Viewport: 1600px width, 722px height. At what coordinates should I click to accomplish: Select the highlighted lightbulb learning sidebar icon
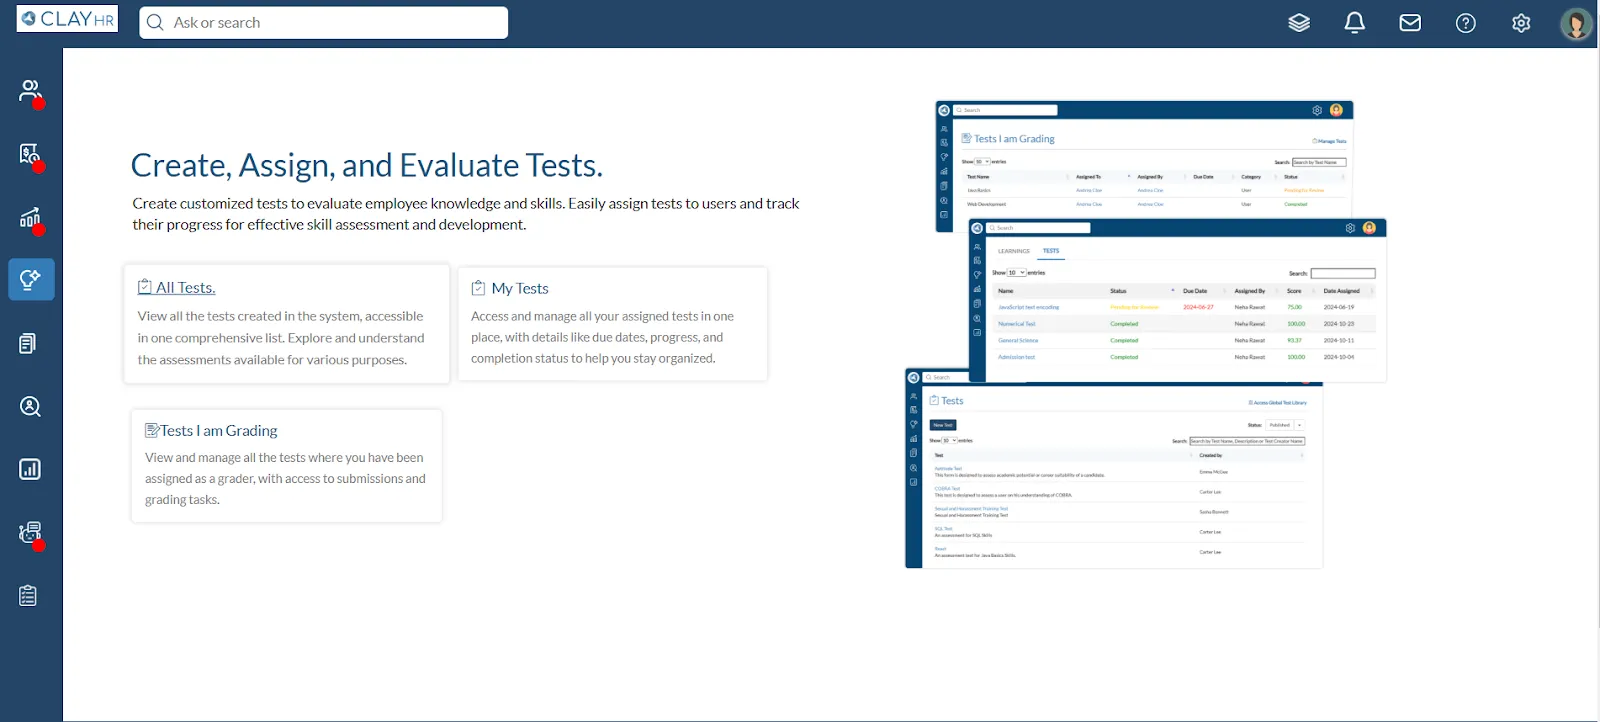[31, 279]
